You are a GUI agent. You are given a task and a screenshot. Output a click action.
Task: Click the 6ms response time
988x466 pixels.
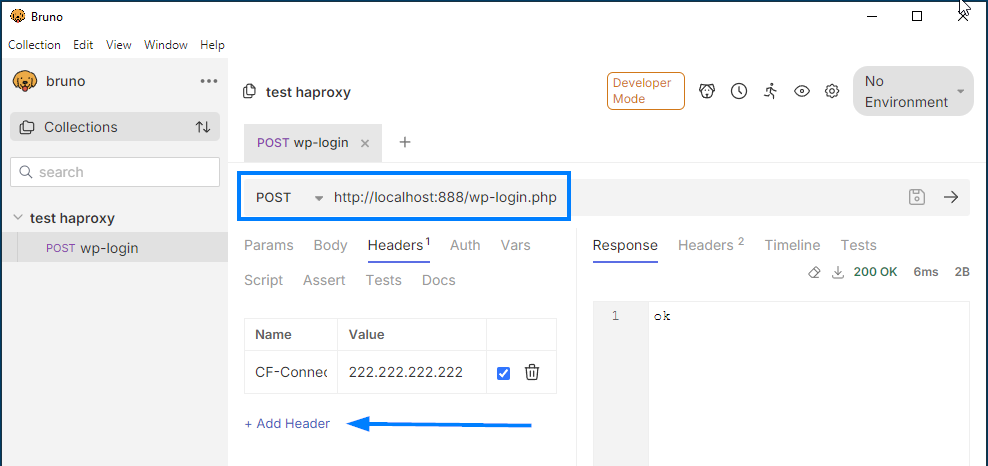926,272
